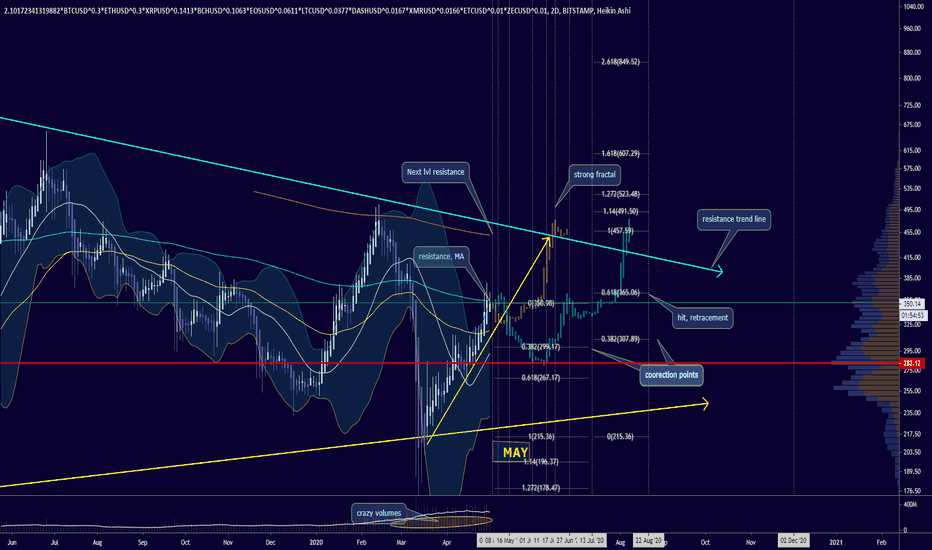
Task: Click the 2021 label on time axis
Action: [x=836, y=542]
